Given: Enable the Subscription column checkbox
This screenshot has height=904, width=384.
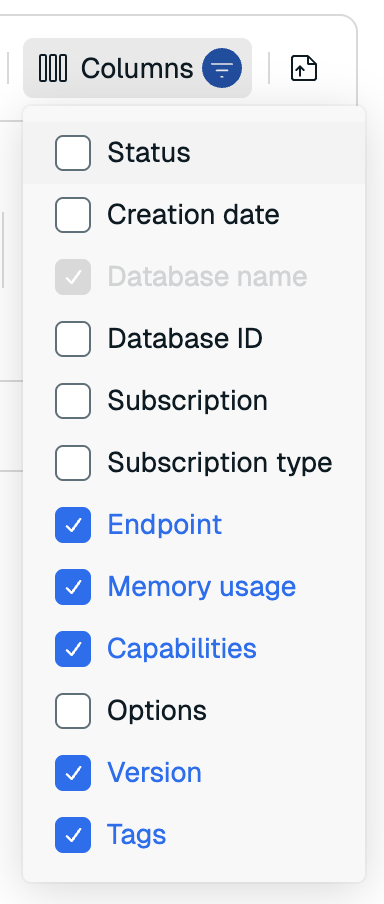Looking at the screenshot, I should [x=73, y=401].
